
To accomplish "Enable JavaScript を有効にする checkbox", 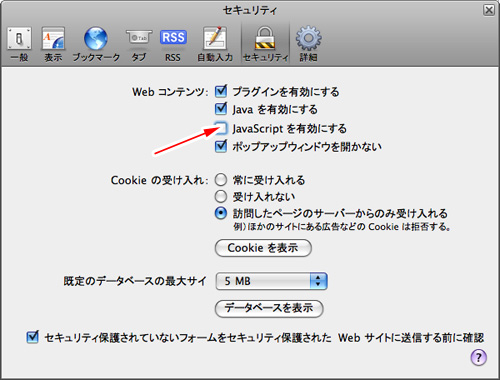I will point(221,128).
